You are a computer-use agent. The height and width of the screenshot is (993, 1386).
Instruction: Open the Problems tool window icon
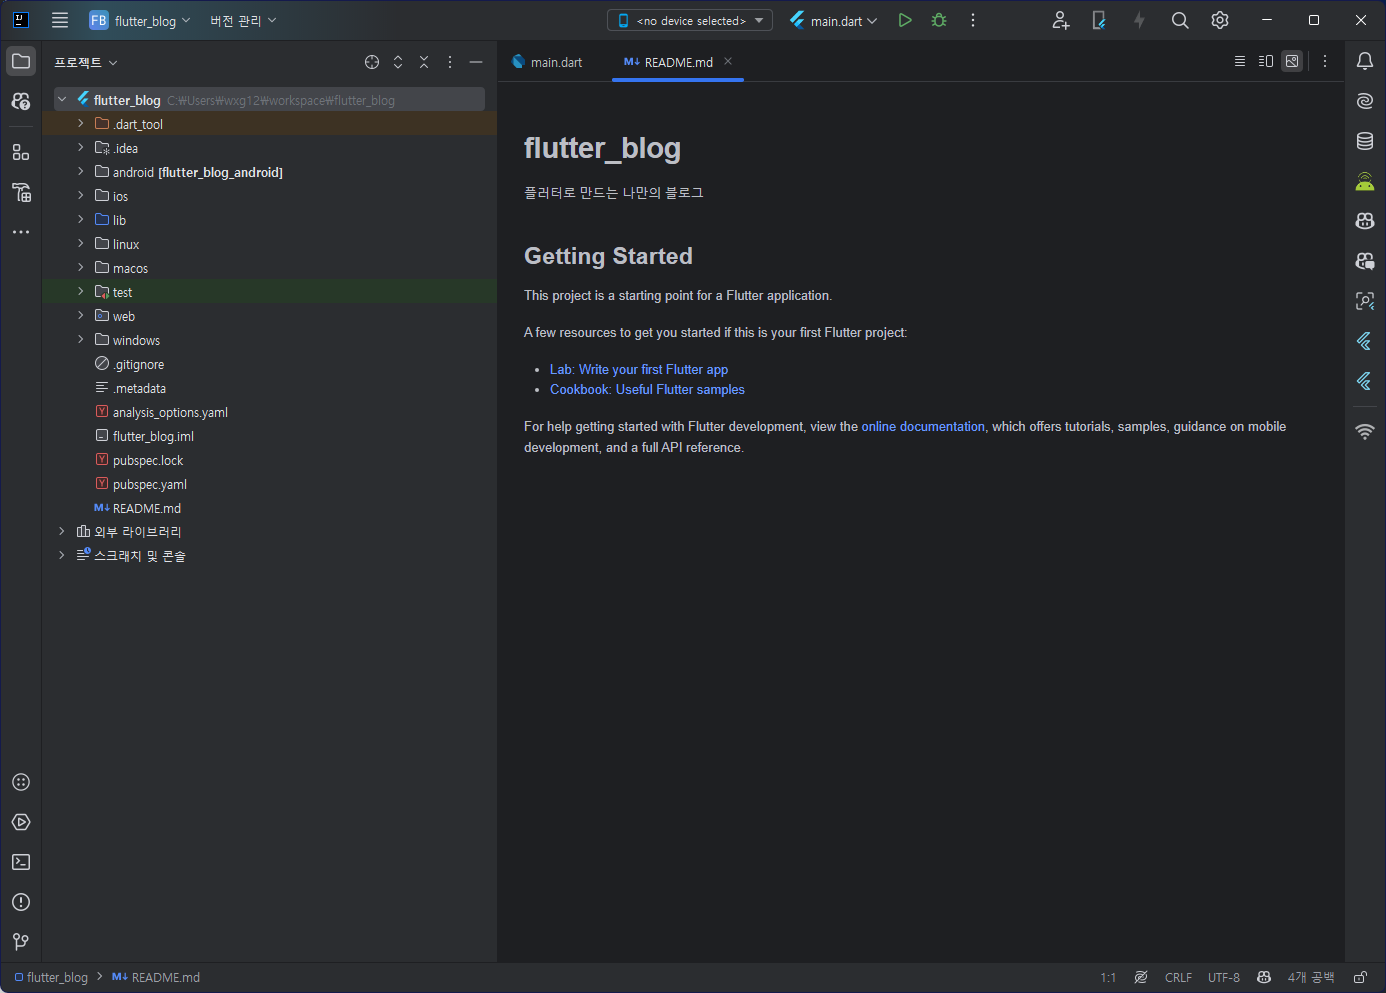[x=21, y=902]
